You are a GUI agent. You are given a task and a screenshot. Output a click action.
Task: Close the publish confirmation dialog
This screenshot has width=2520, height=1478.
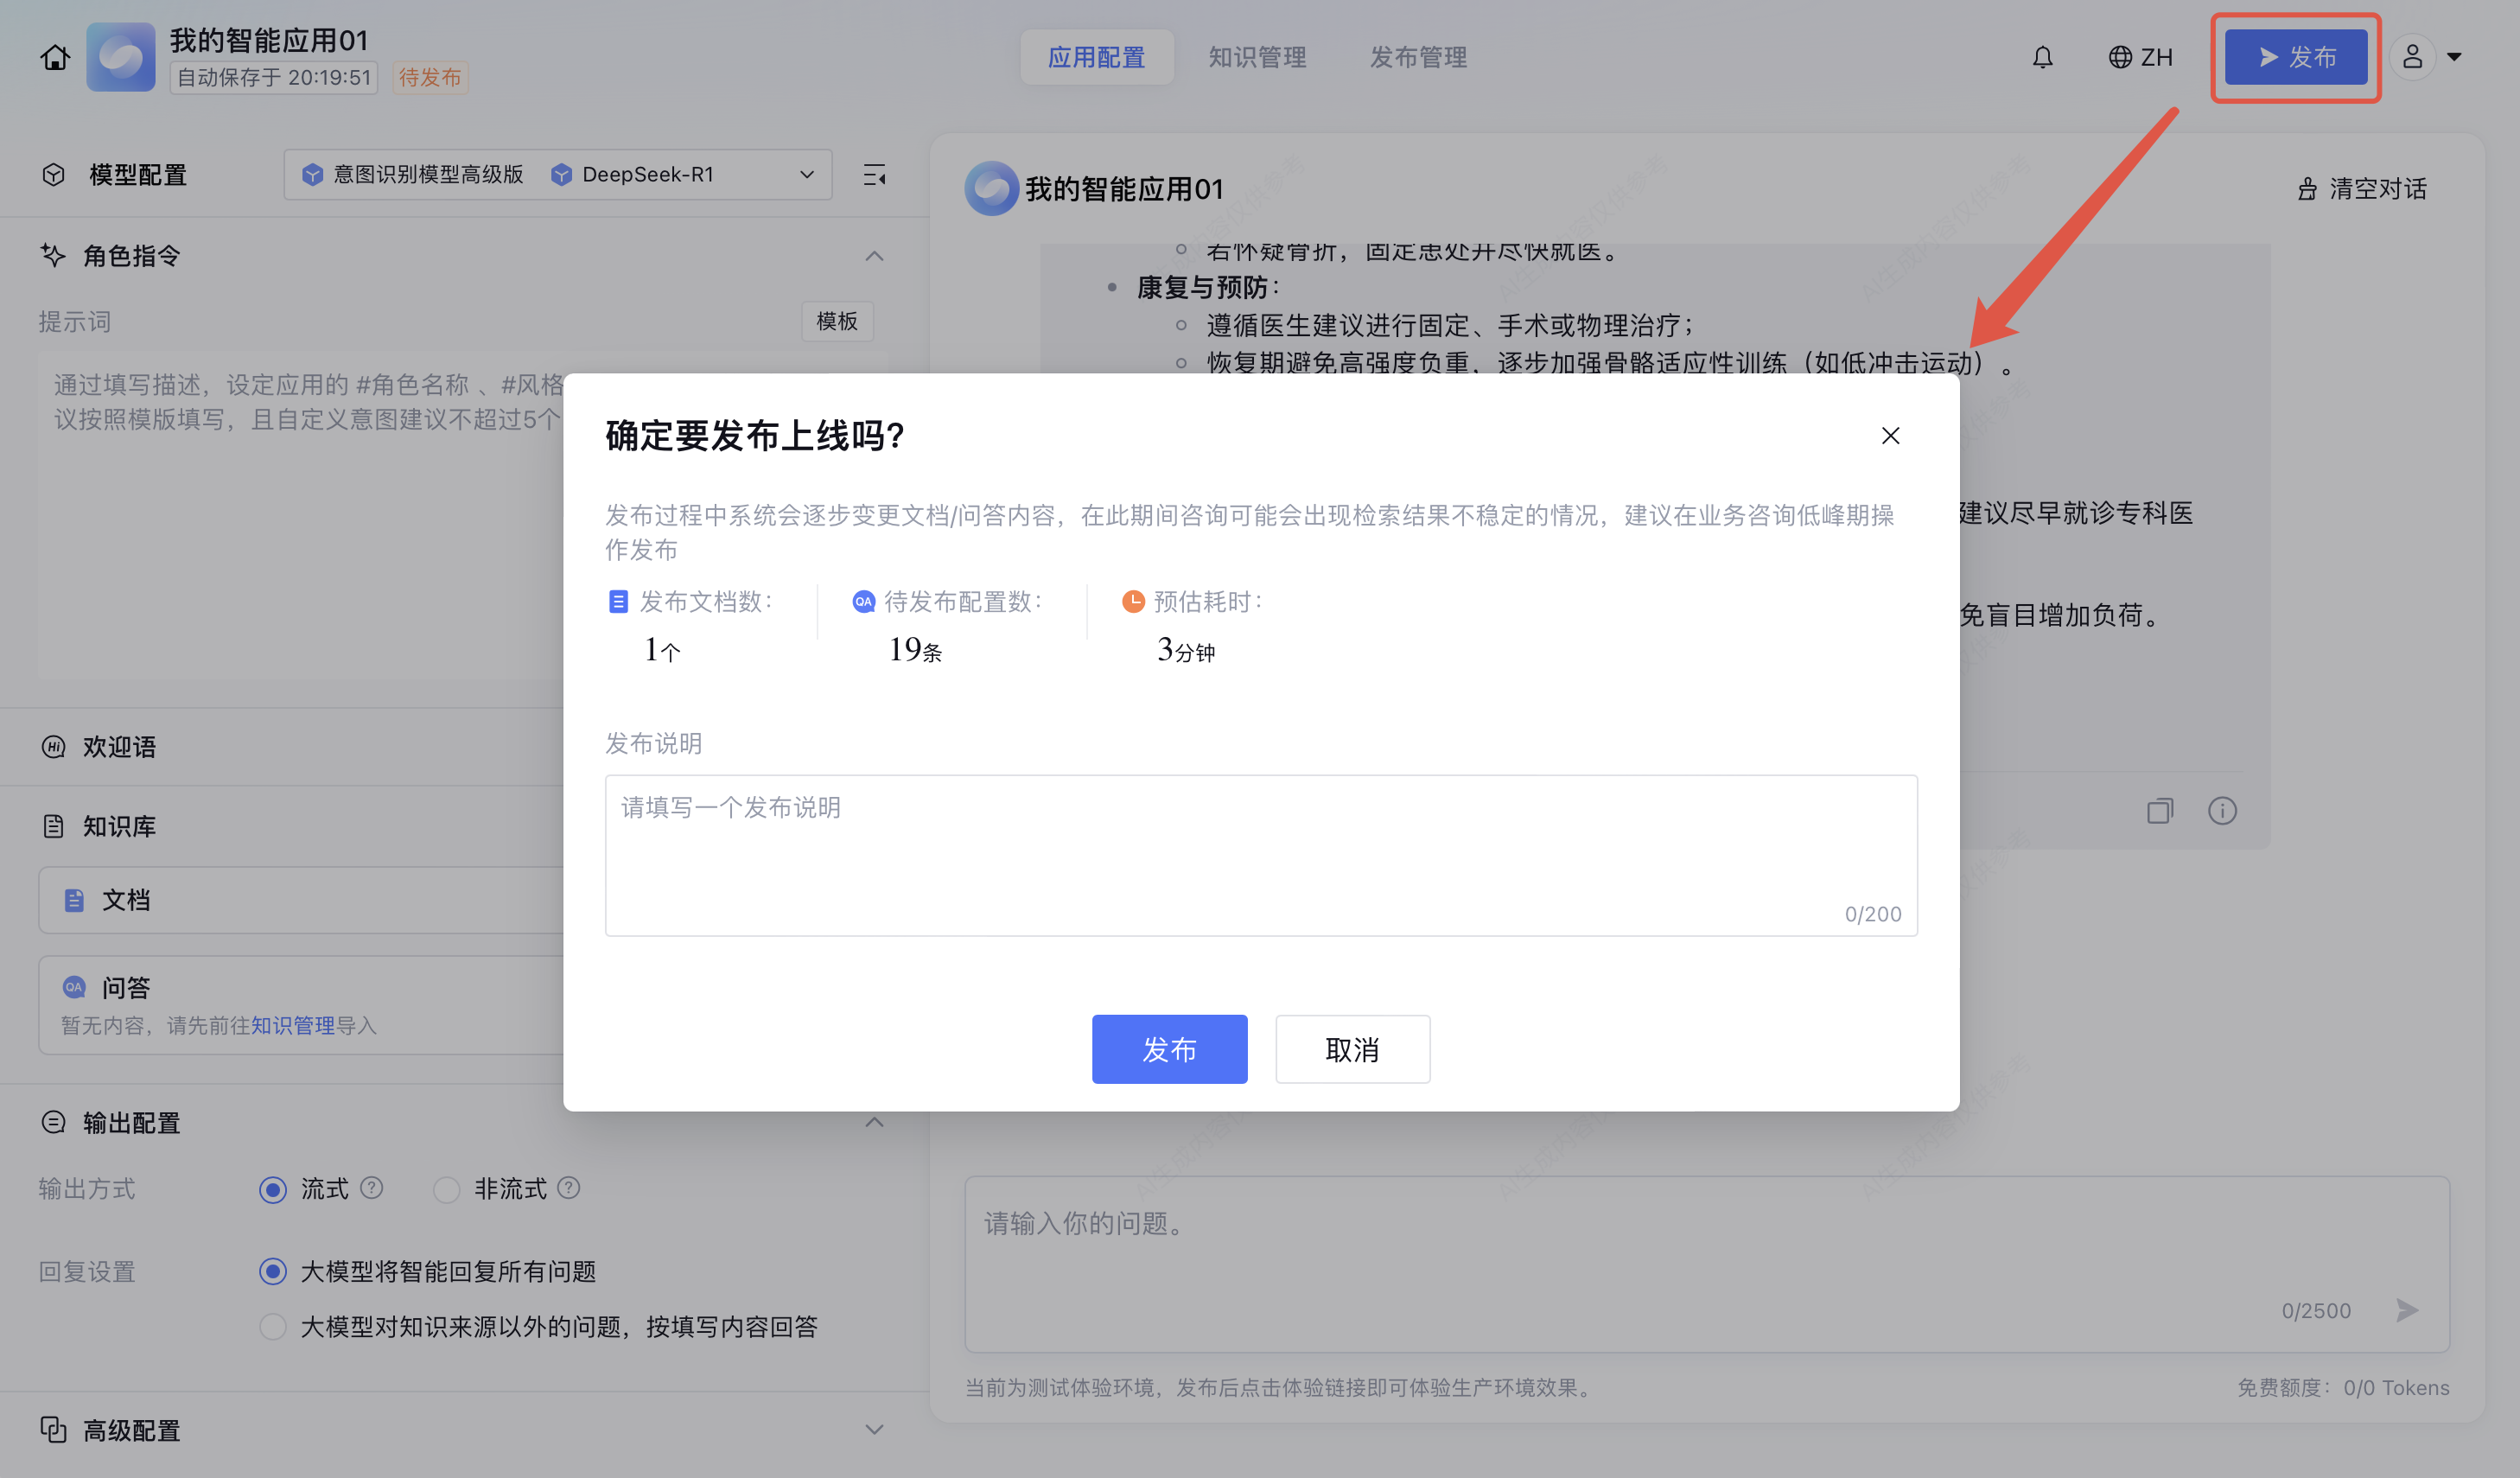pyautogui.click(x=1890, y=436)
